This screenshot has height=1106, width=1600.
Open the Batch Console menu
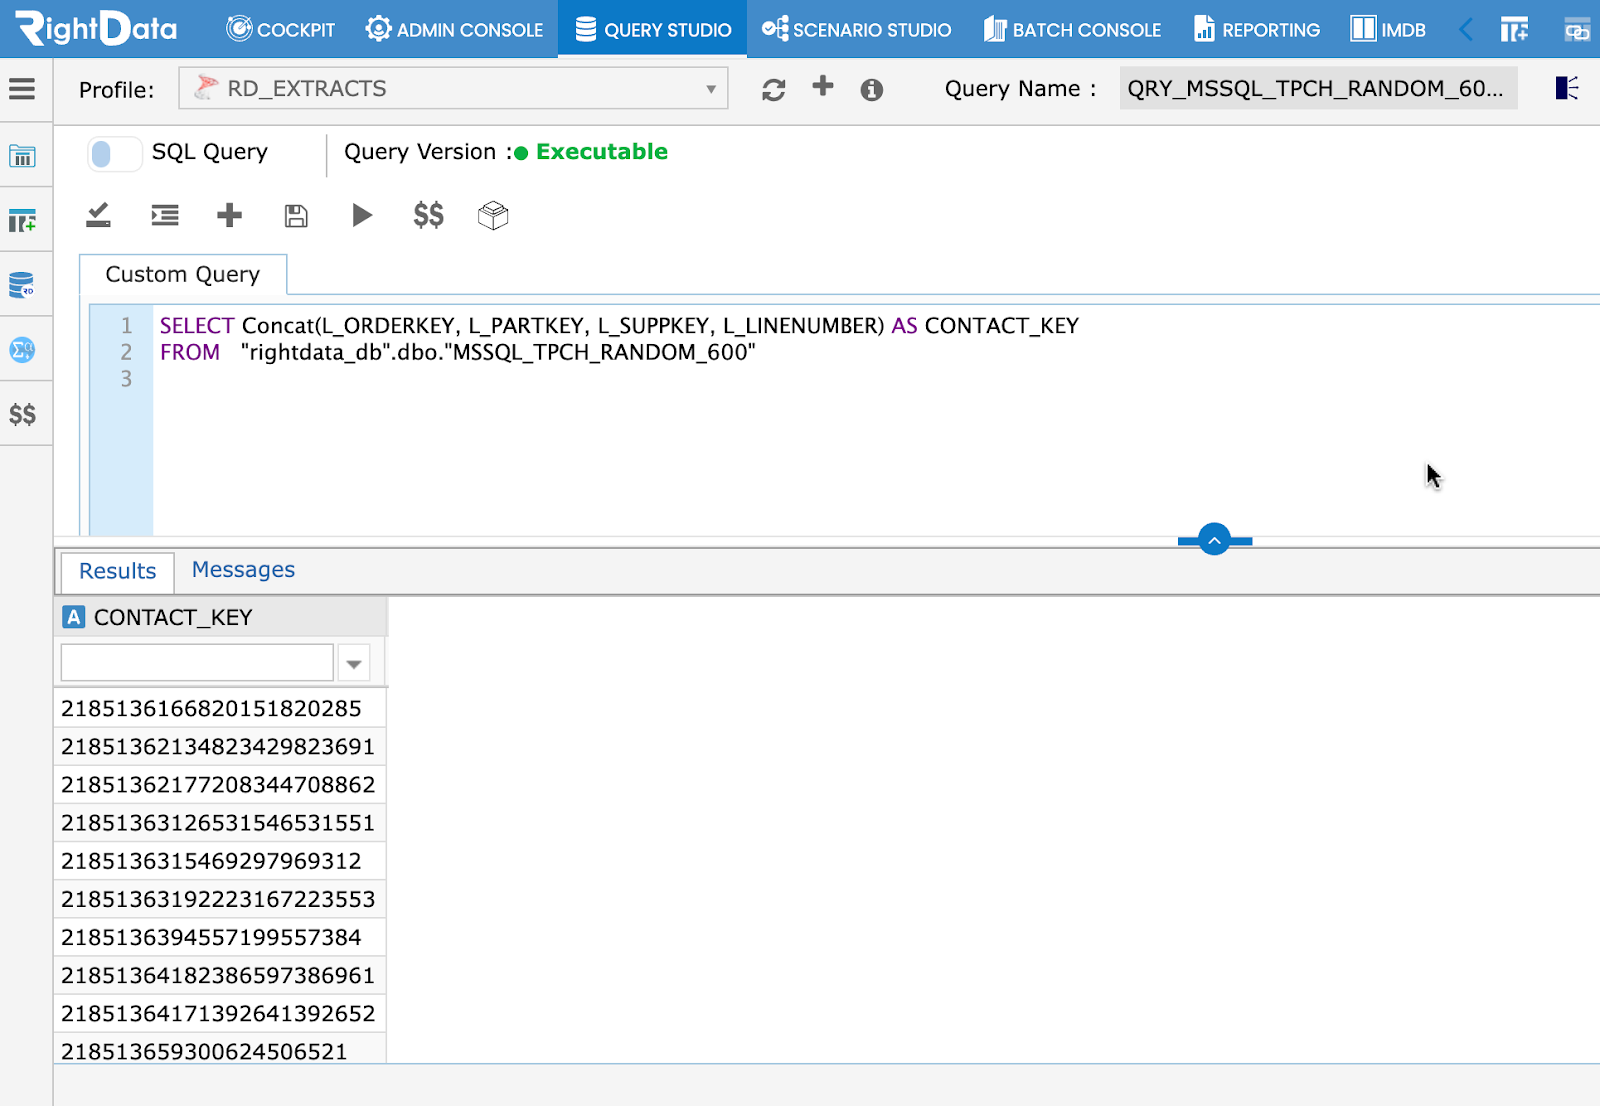point(1073,29)
